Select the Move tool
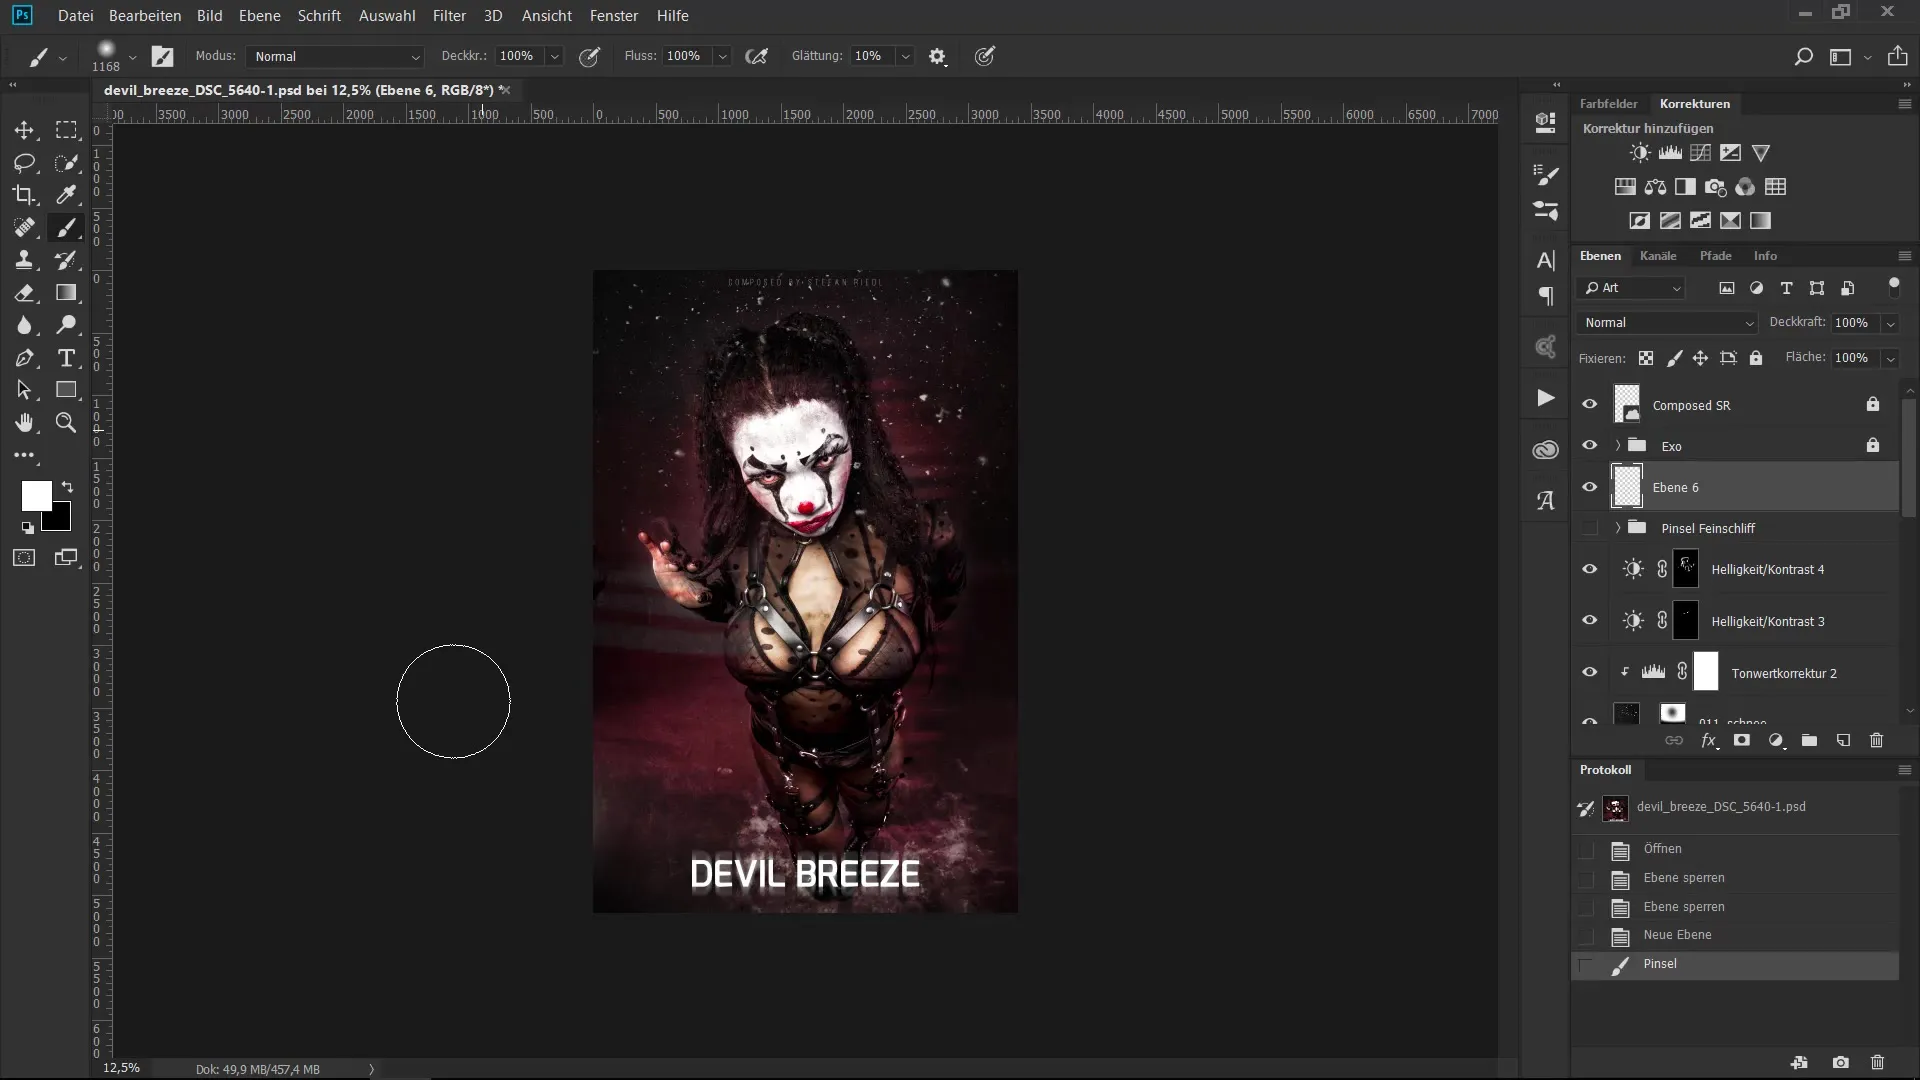1920x1080 pixels. coord(24,130)
